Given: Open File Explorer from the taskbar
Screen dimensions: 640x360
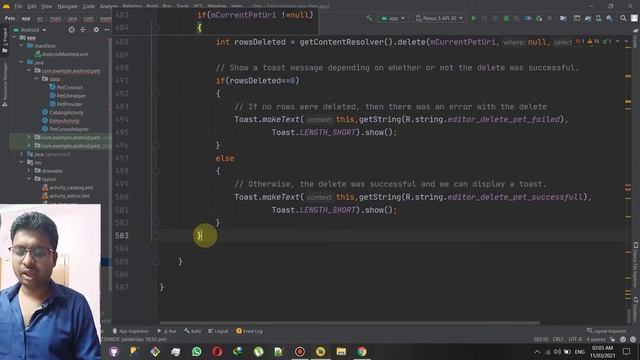Looking at the screenshot, I should pos(341,351).
